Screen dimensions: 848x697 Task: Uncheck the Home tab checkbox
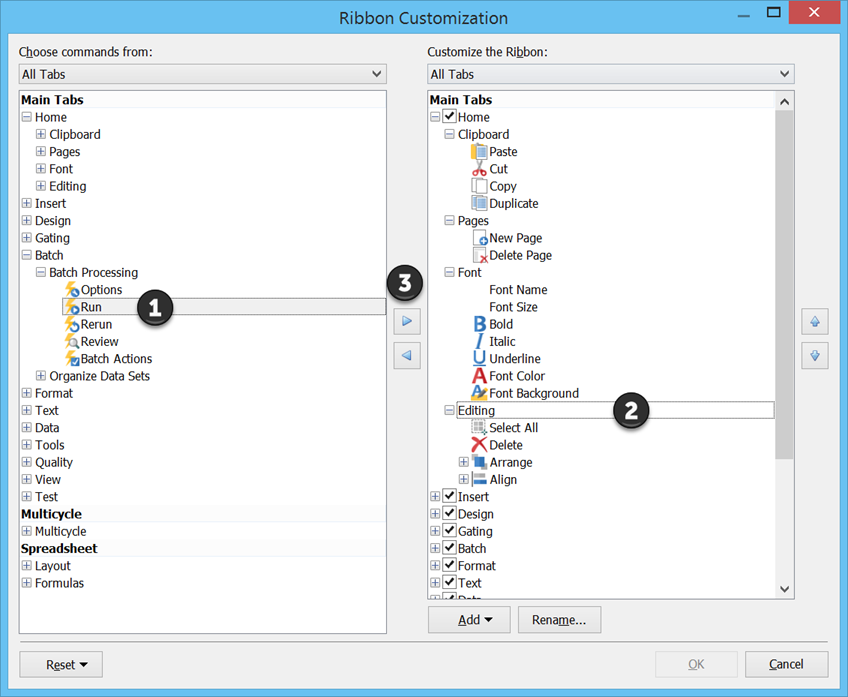coord(449,117)
